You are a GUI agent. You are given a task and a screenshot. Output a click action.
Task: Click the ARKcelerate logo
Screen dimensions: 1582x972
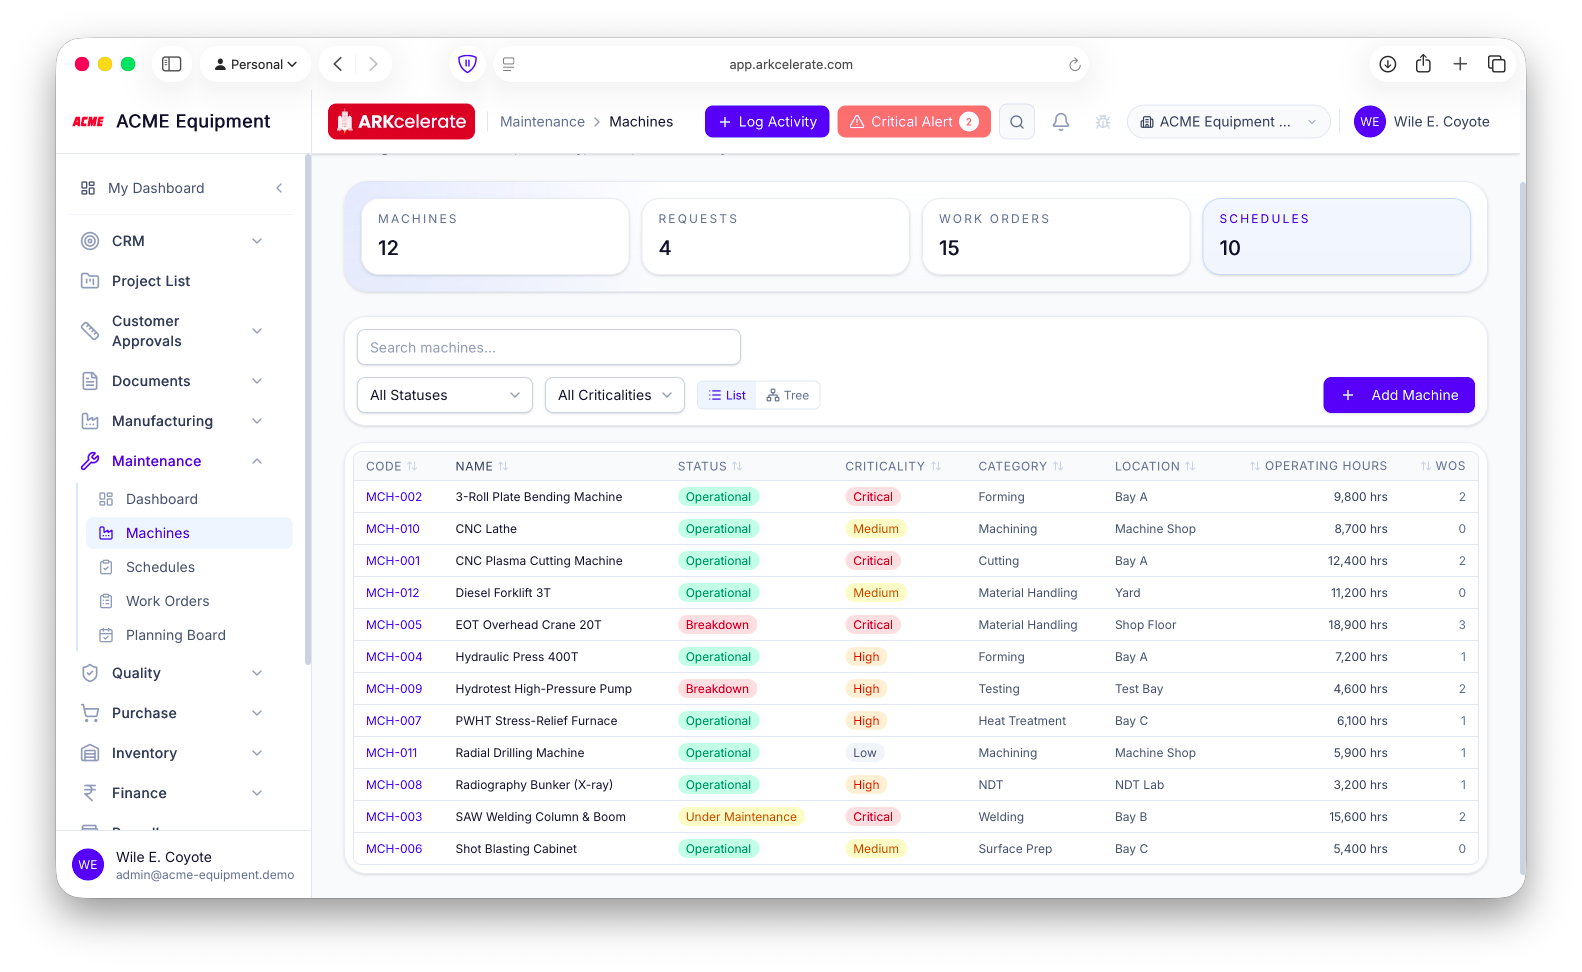(x=401, y=122)
